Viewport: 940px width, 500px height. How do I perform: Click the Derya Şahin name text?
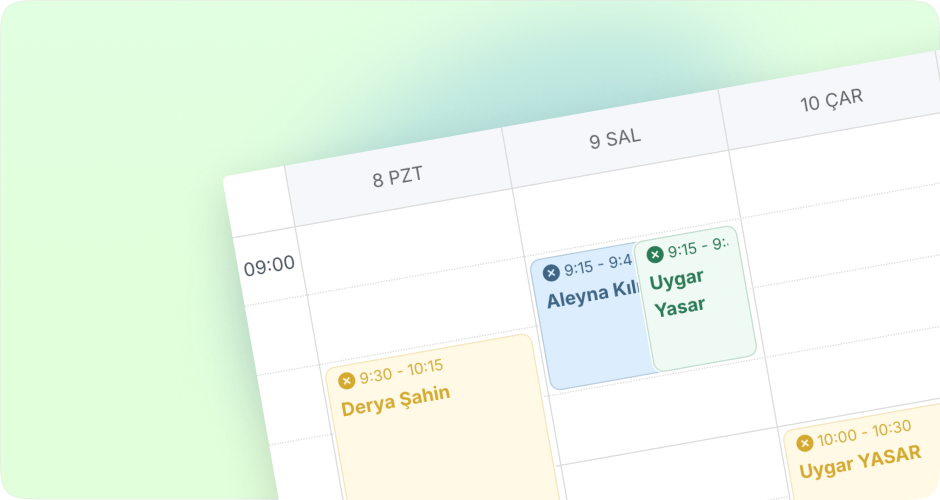click(396, 401)
